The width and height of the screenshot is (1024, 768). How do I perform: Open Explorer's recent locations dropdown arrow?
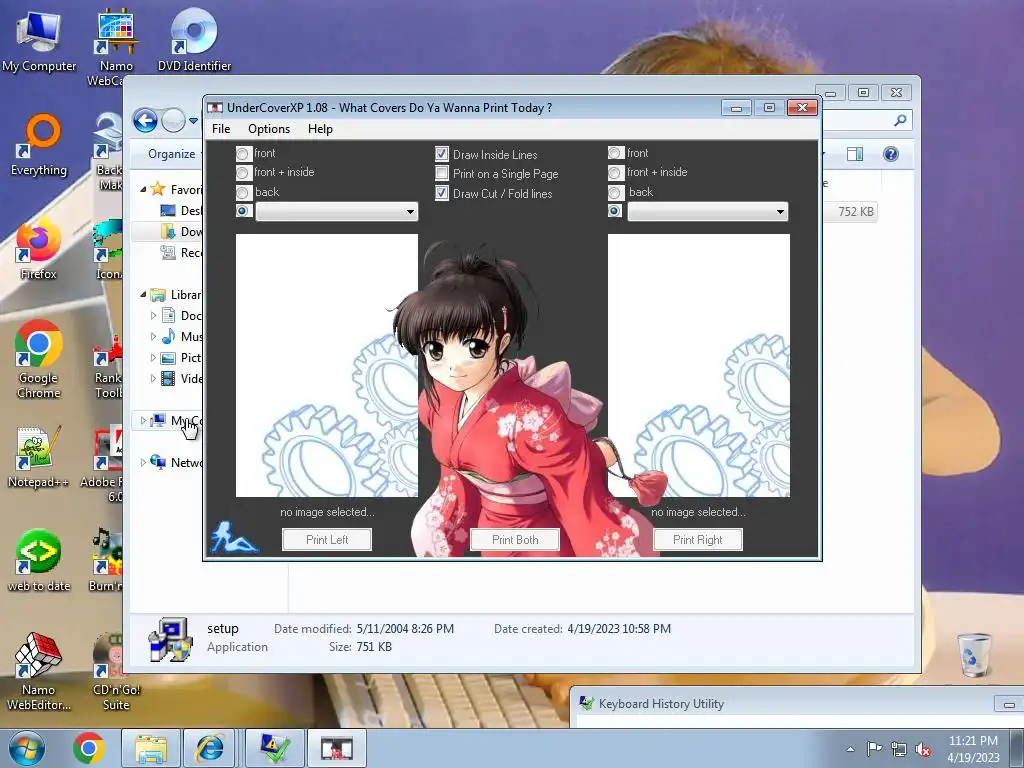[193, 121]
